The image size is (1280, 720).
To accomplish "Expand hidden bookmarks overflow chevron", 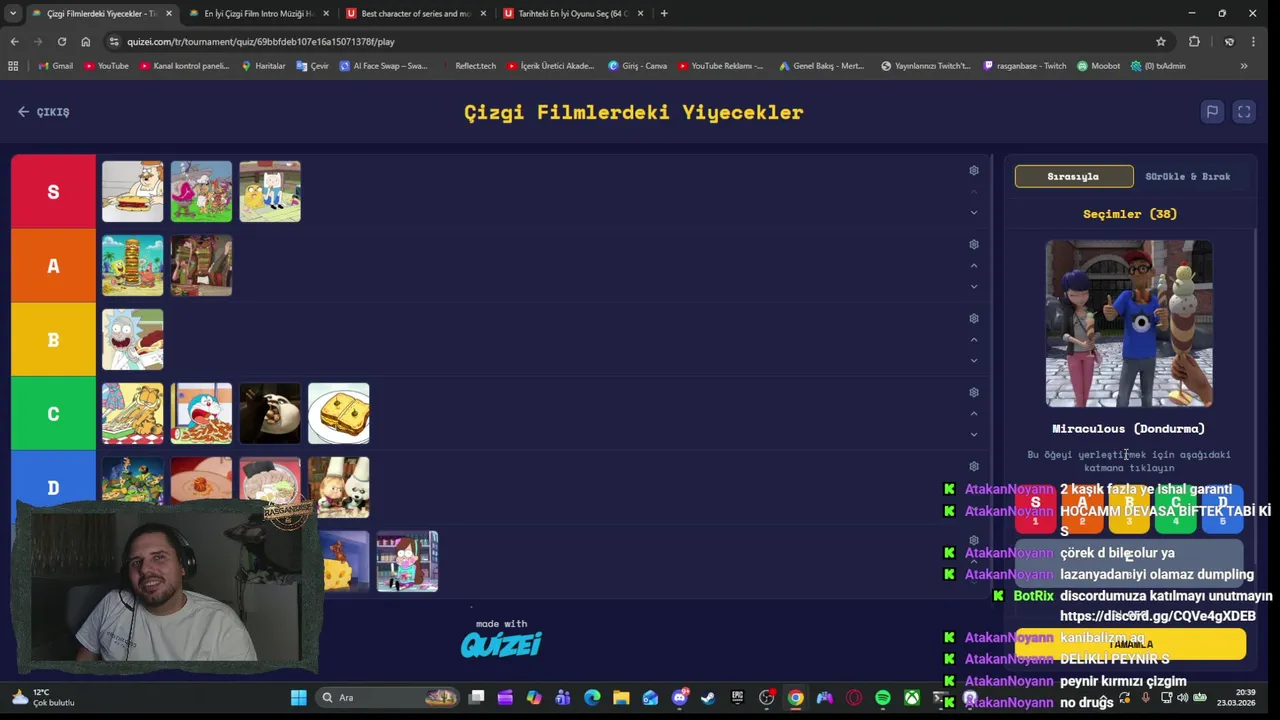I will pos(1244,66).
